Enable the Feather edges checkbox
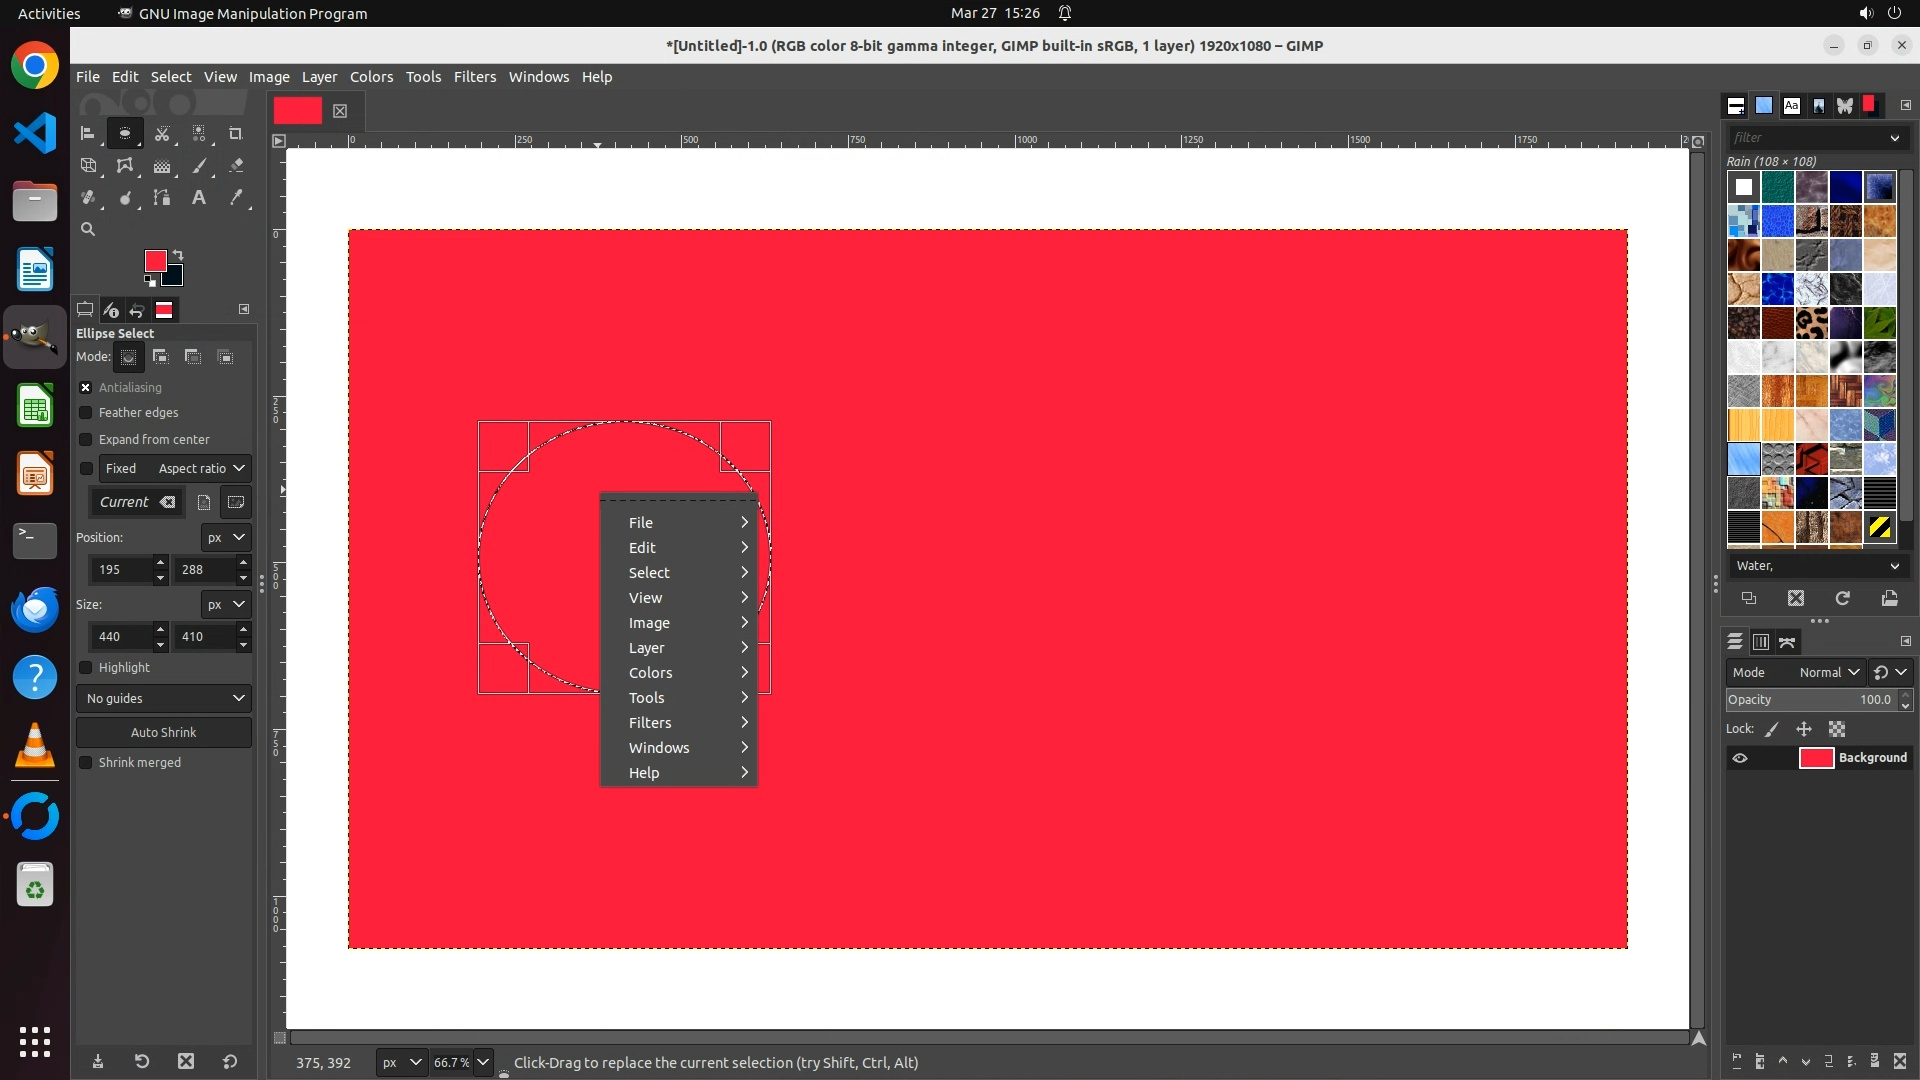The width and height of the screenshot is (1920, 1080). click(x=86, y=413)
